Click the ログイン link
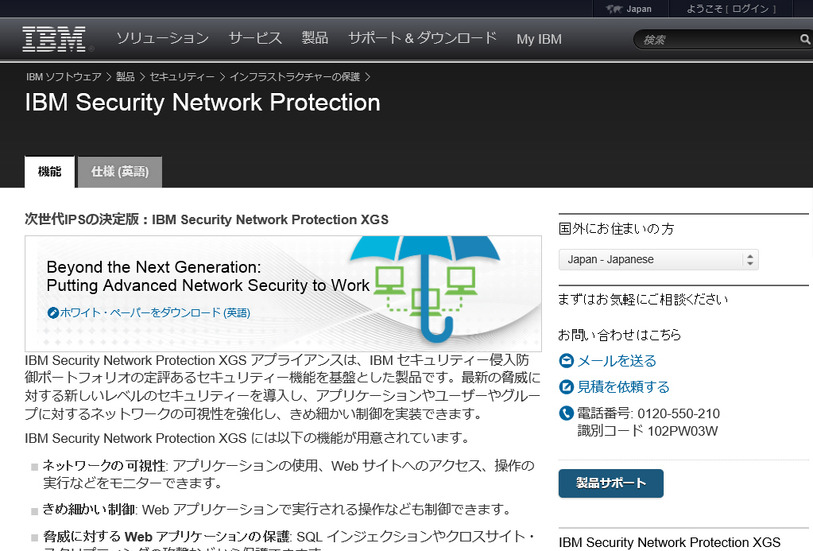This screenshot has width=813, height=551. [751, 9]
